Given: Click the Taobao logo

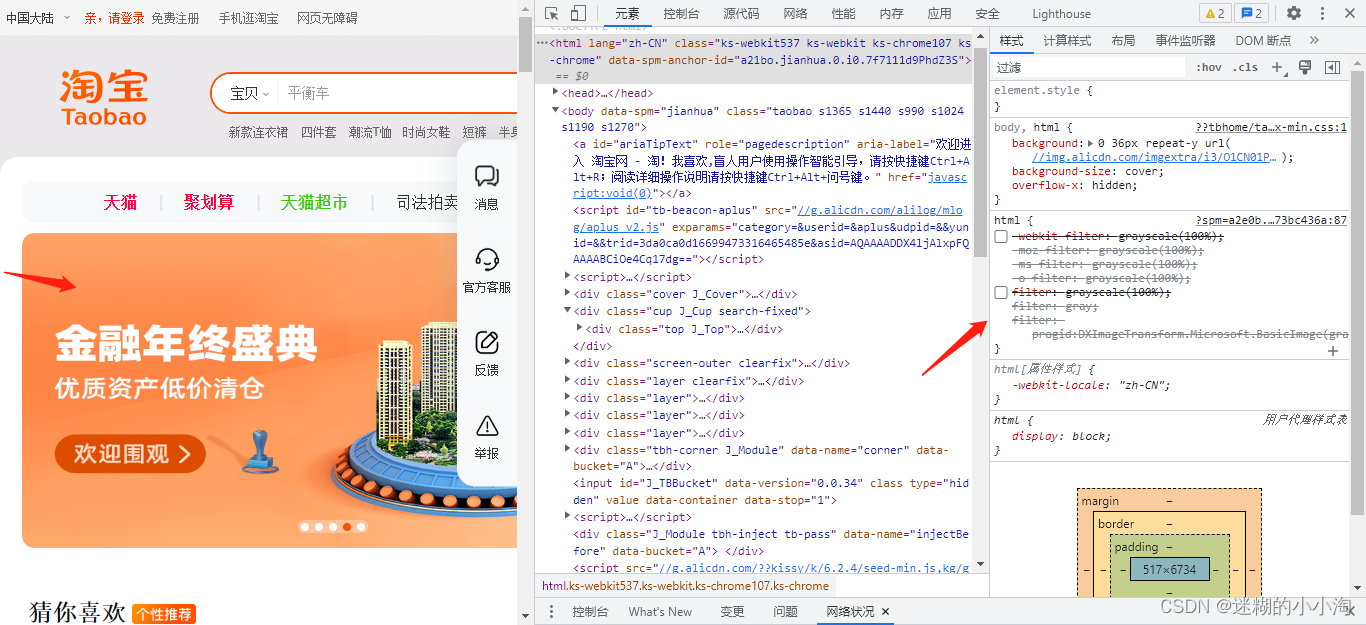Looking at the screenshot, I should [x=103, y=98].
